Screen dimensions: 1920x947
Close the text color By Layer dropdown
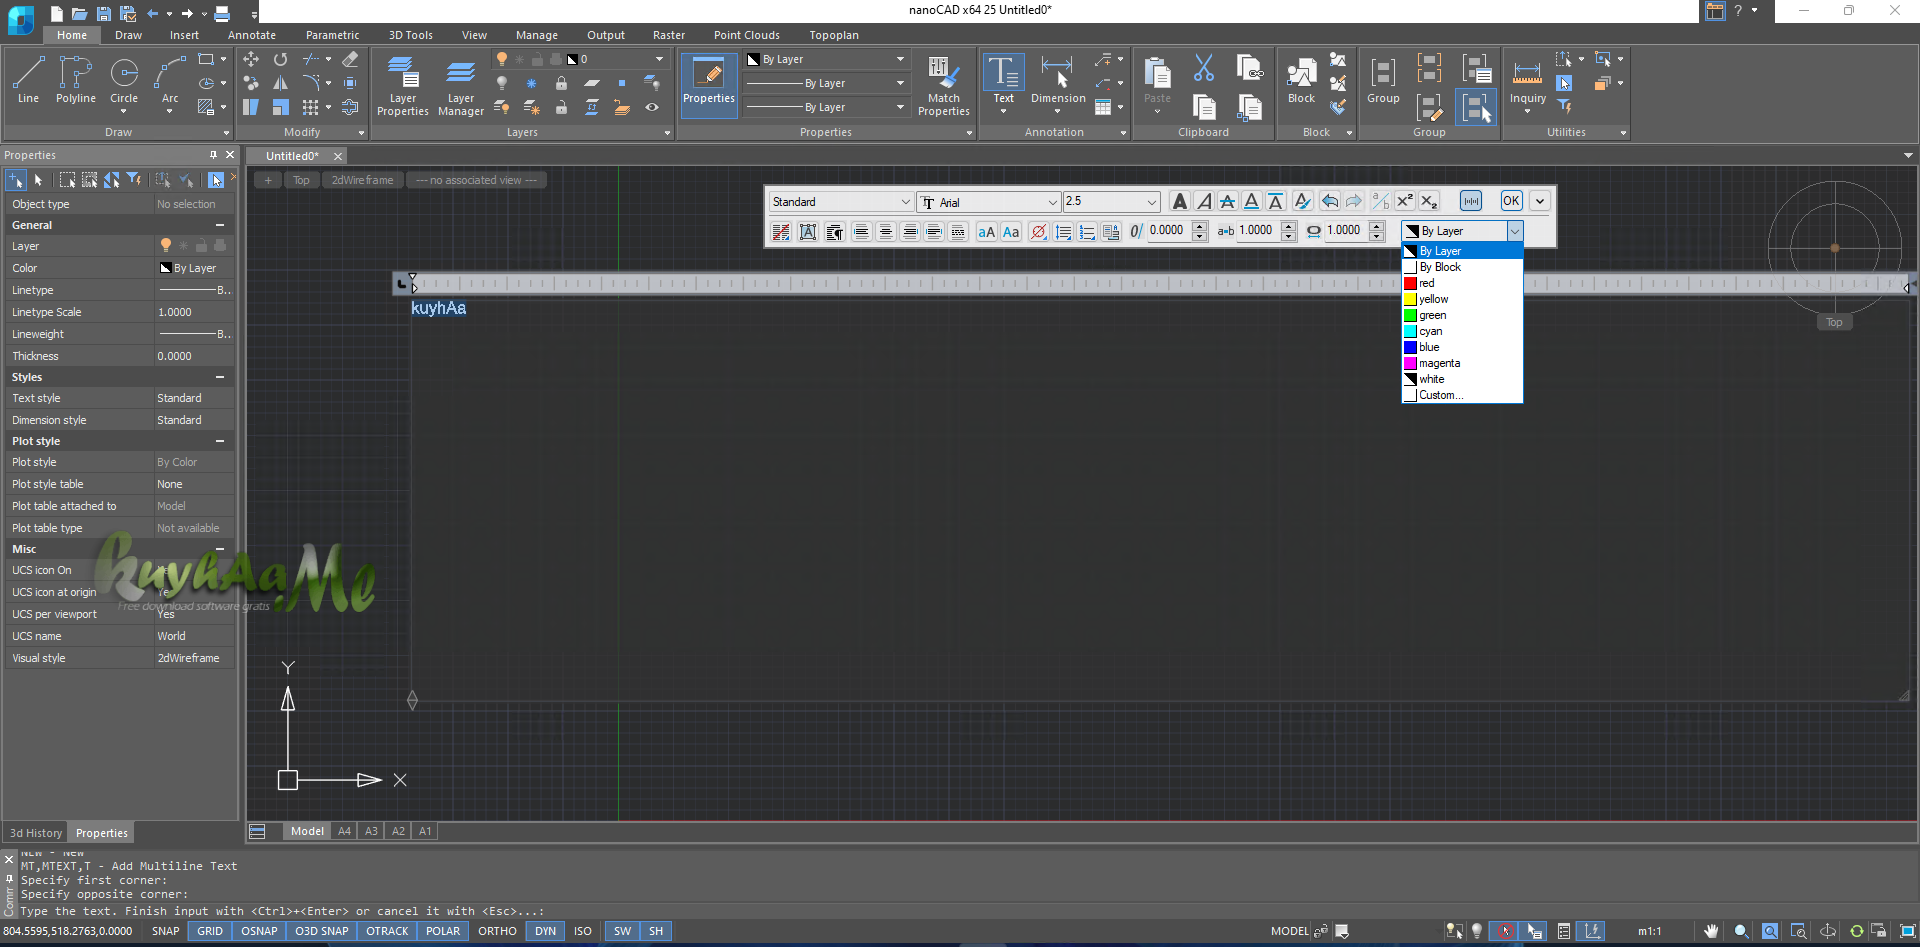pos(1515,231)
